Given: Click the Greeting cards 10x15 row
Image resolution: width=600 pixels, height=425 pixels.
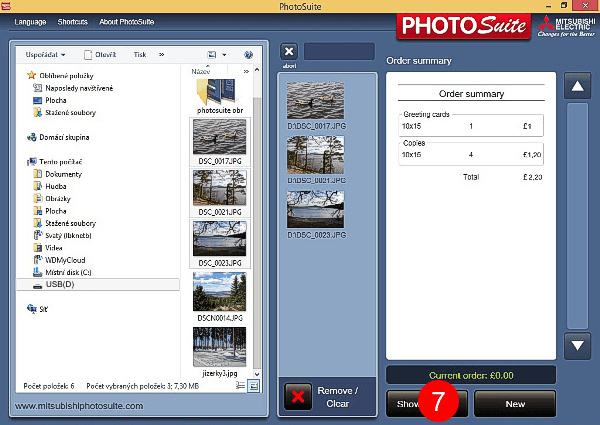Looking at the screenshot, I should 471,126.
